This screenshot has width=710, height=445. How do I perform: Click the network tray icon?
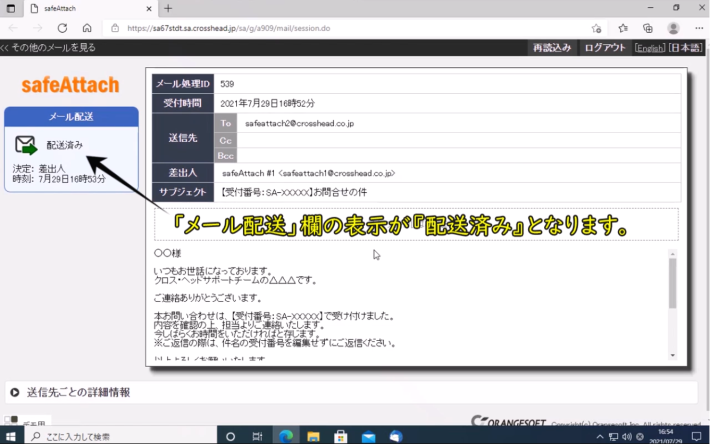tap(614, 437)
